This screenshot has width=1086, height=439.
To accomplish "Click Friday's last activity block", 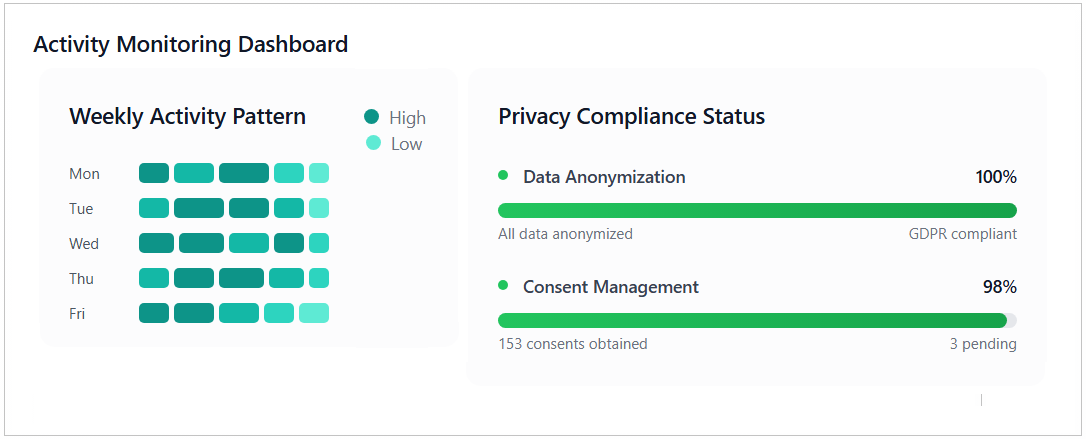I will click(314, 313).
